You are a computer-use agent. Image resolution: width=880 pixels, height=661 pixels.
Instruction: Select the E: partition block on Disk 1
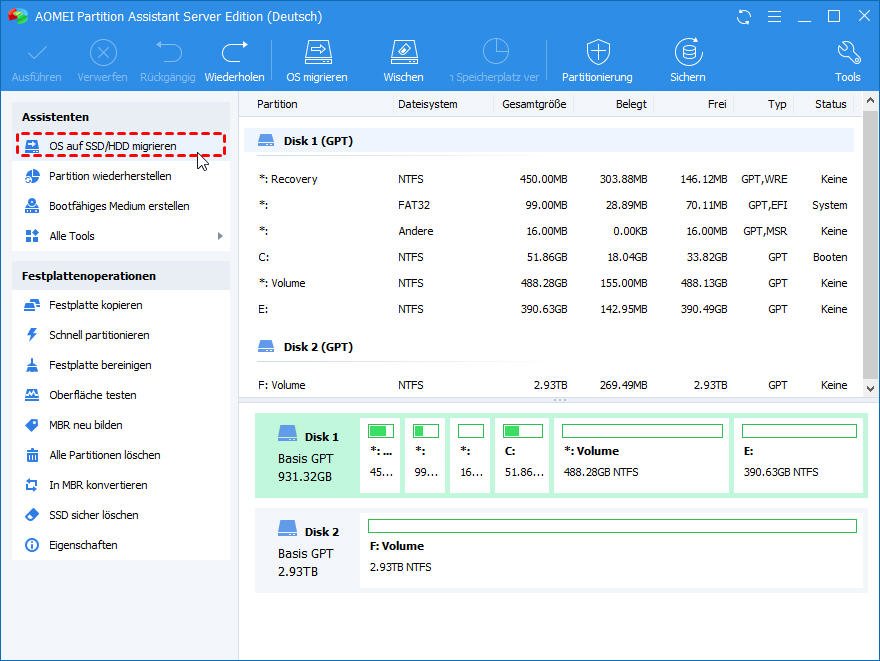[798, 456]
